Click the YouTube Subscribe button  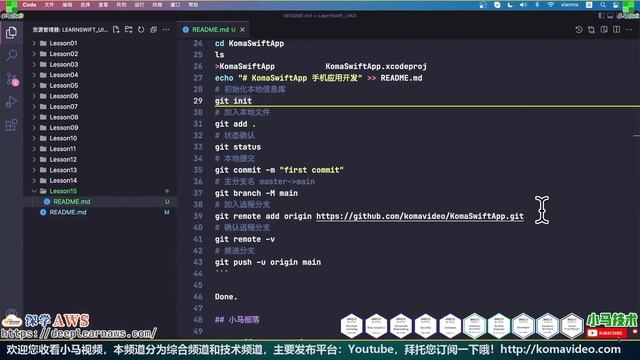point(607,333)
